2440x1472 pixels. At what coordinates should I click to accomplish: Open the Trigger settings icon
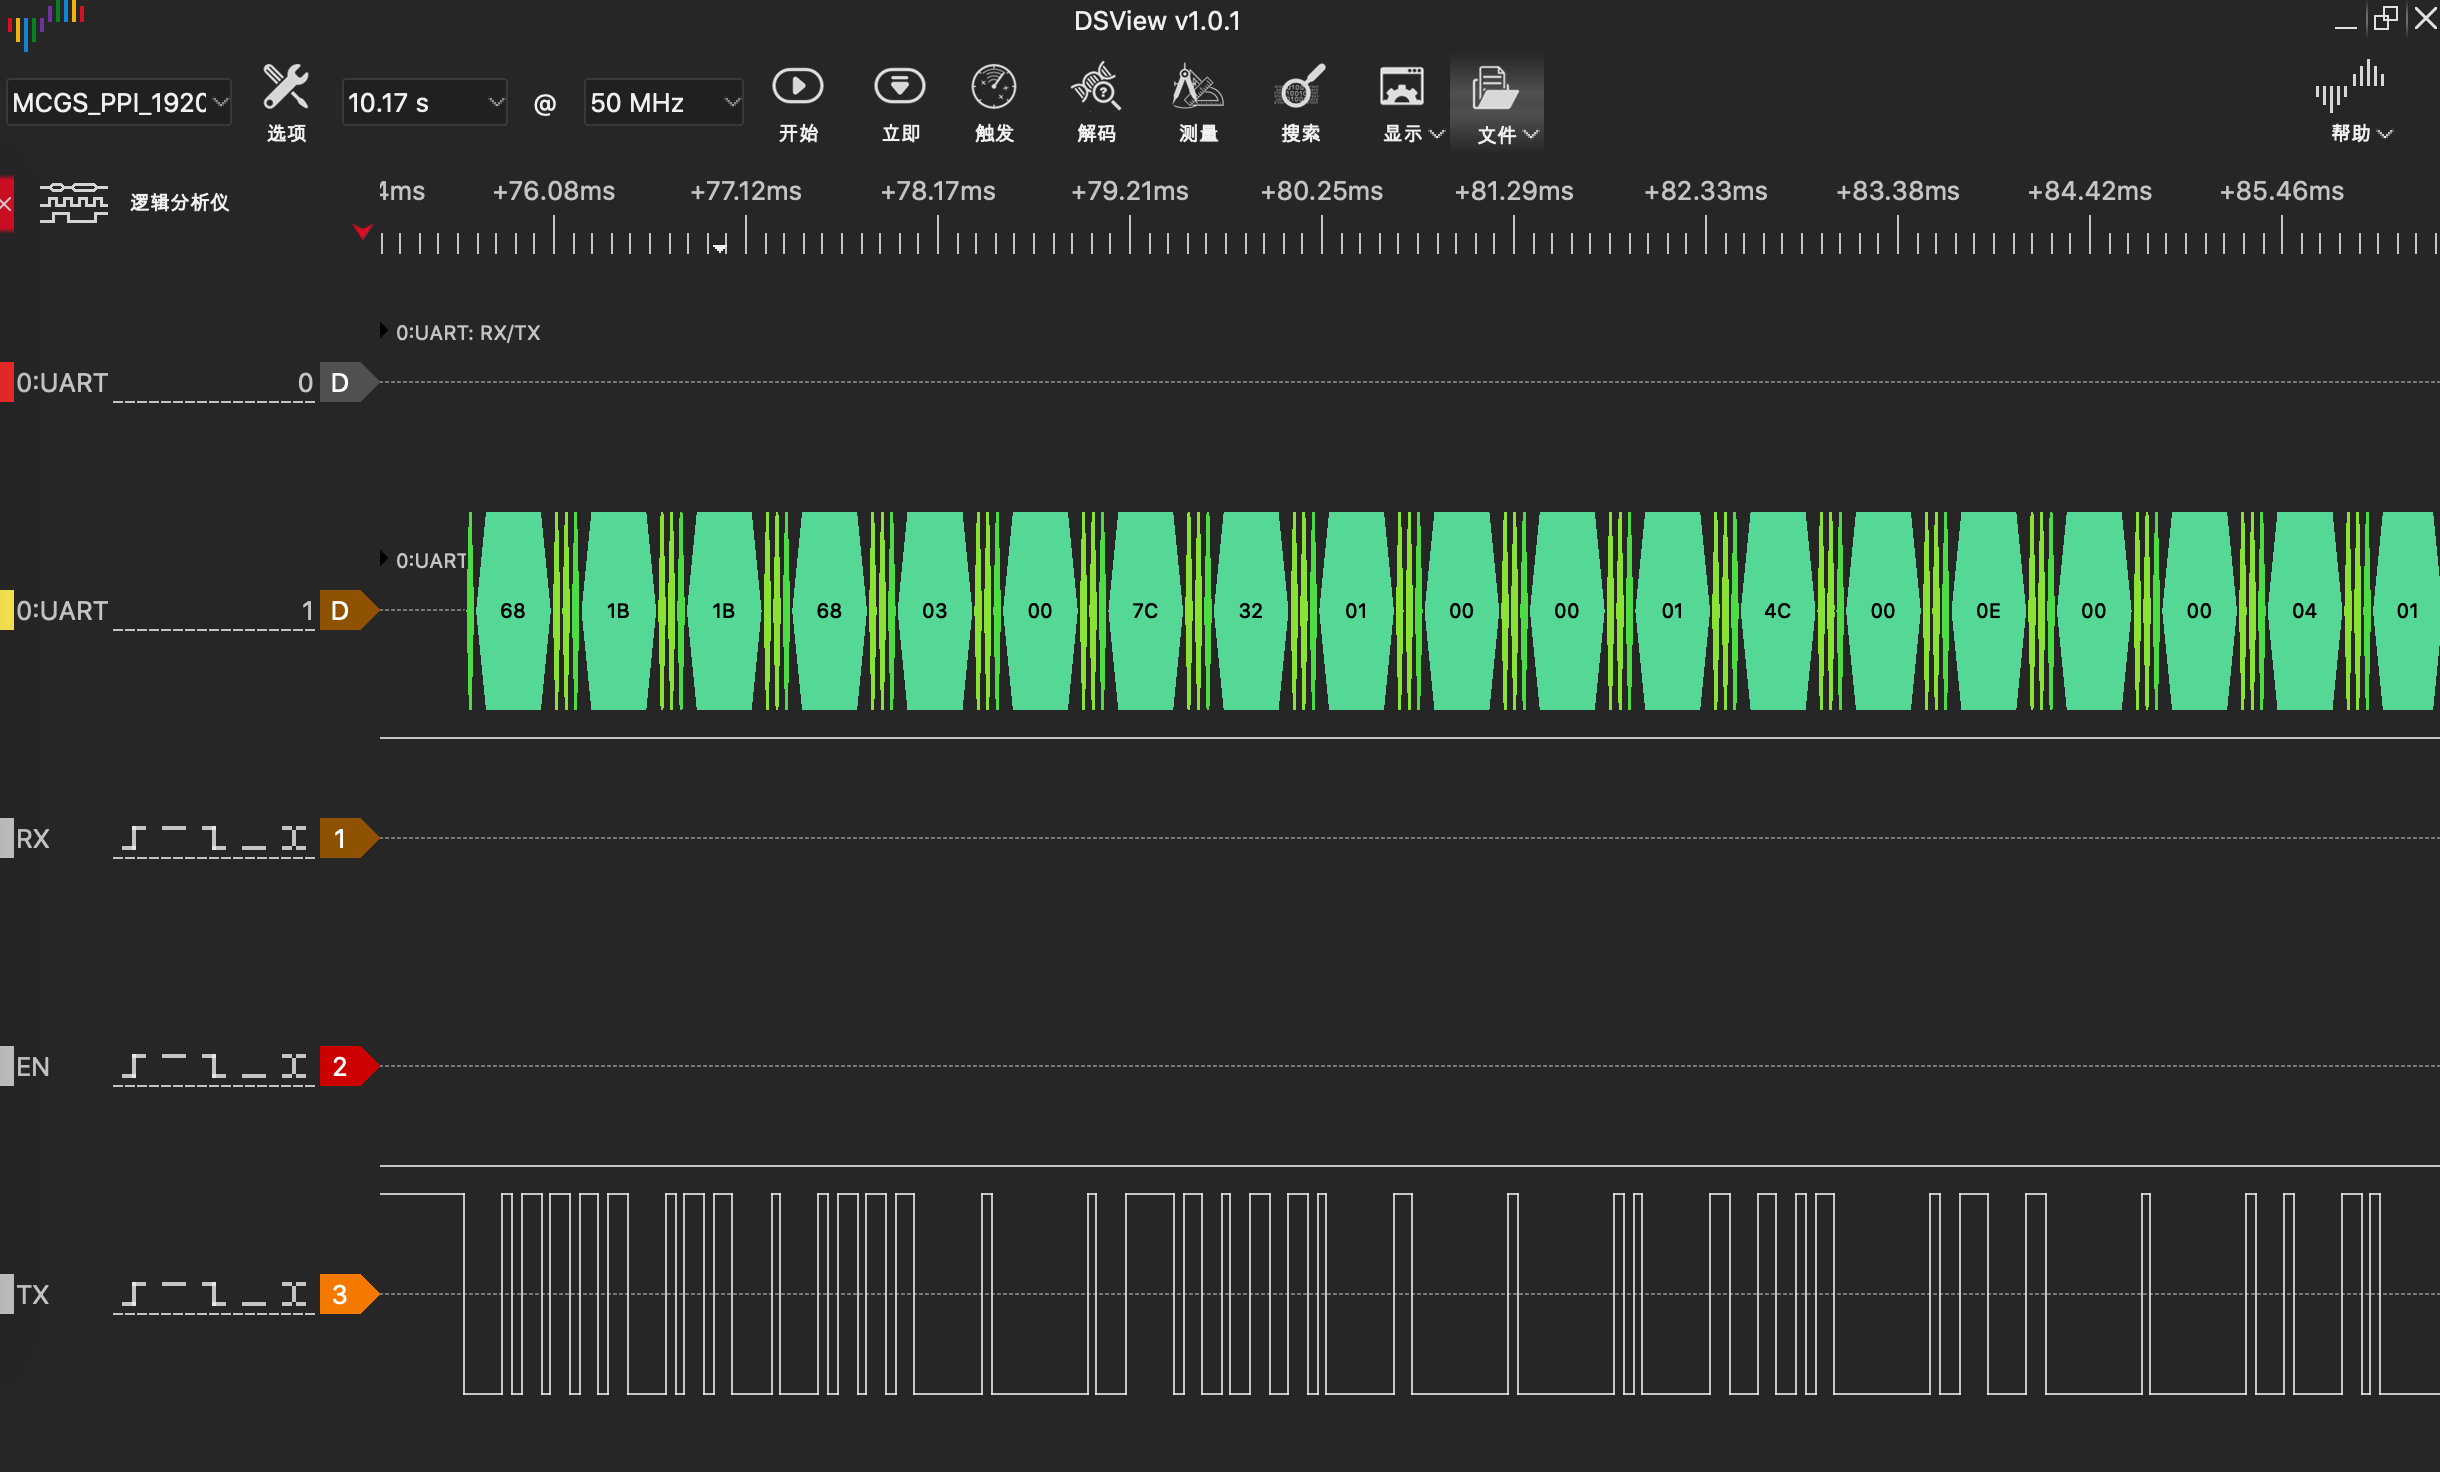point(994,88)
